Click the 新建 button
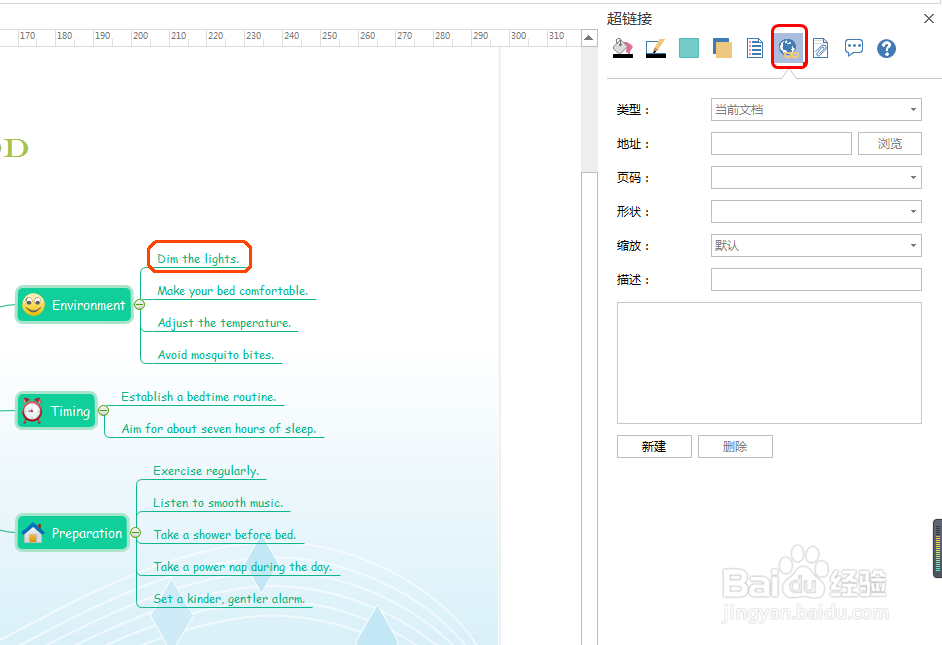This screenshot has height=645, width=942. click(x=654, y=446)
